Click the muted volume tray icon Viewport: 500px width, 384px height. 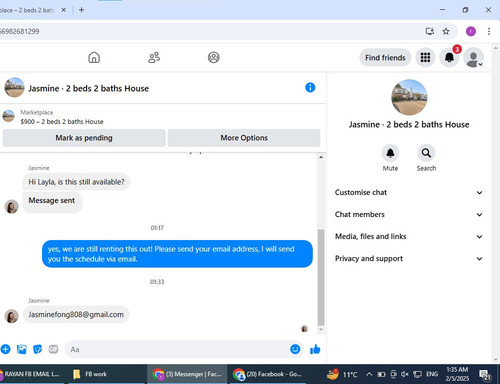coord(405,374)
